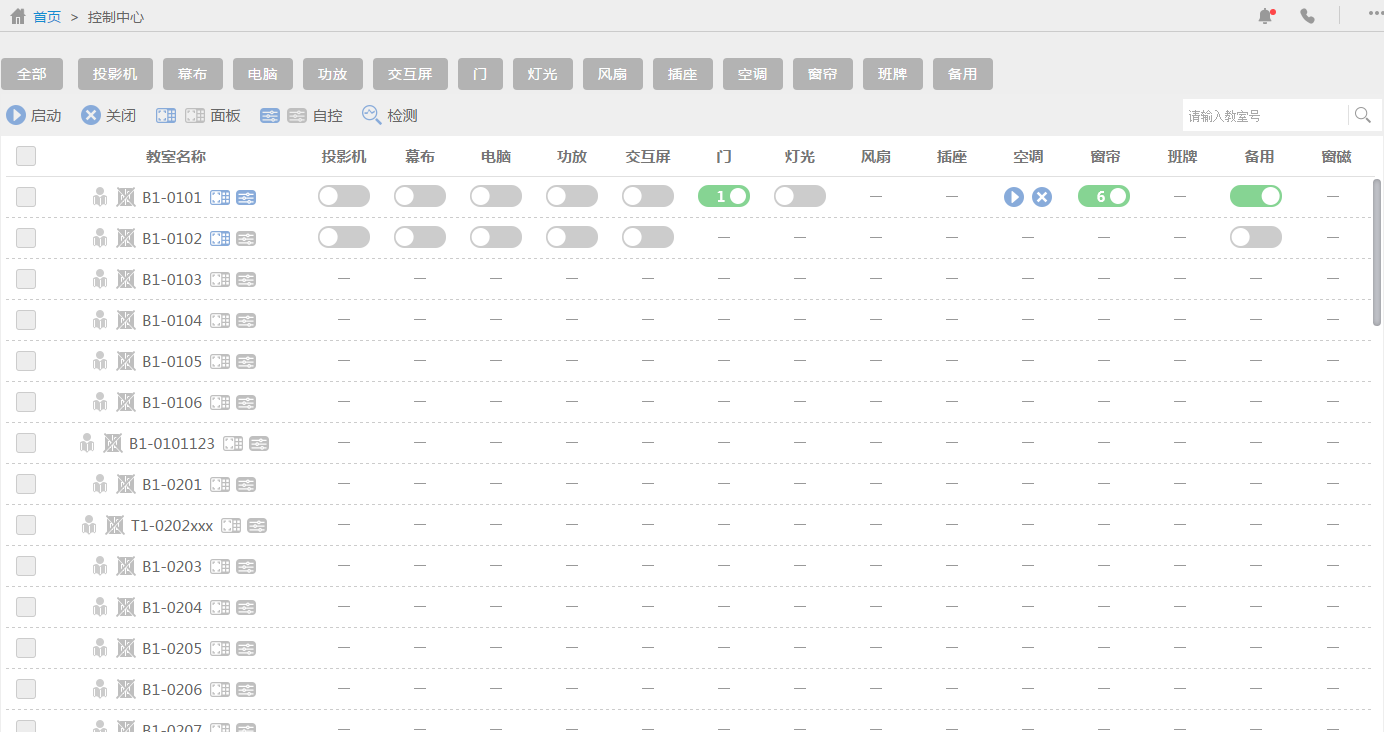Select the checkbox for row B1-0104
1384x732 pixels.
pos(26,320)
